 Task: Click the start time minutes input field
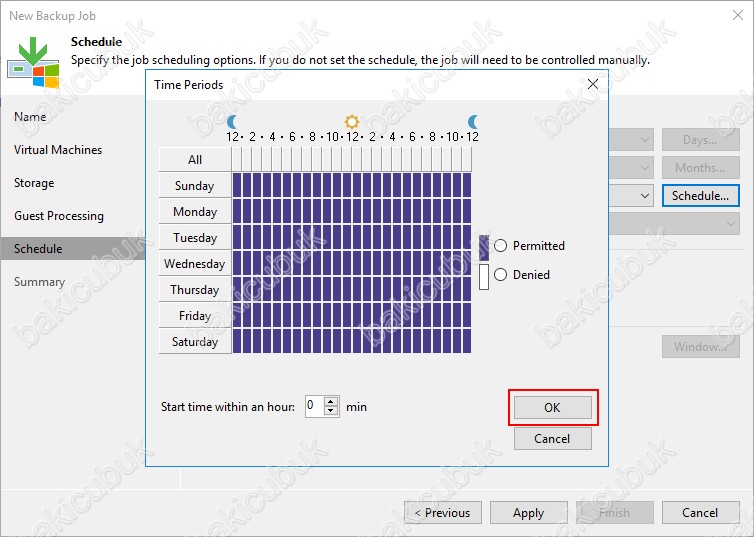[315, 407]
